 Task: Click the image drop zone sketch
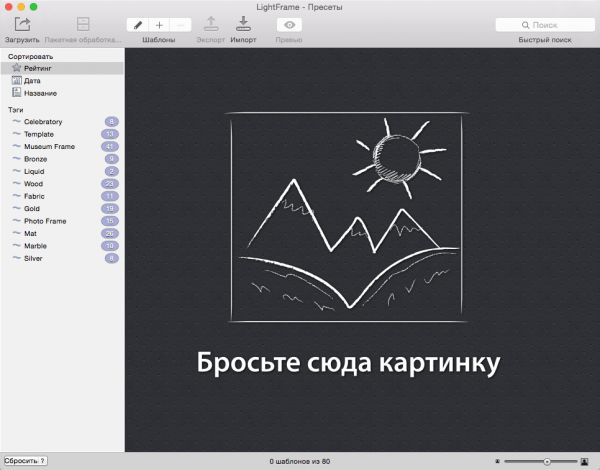(x=347, y=217)
